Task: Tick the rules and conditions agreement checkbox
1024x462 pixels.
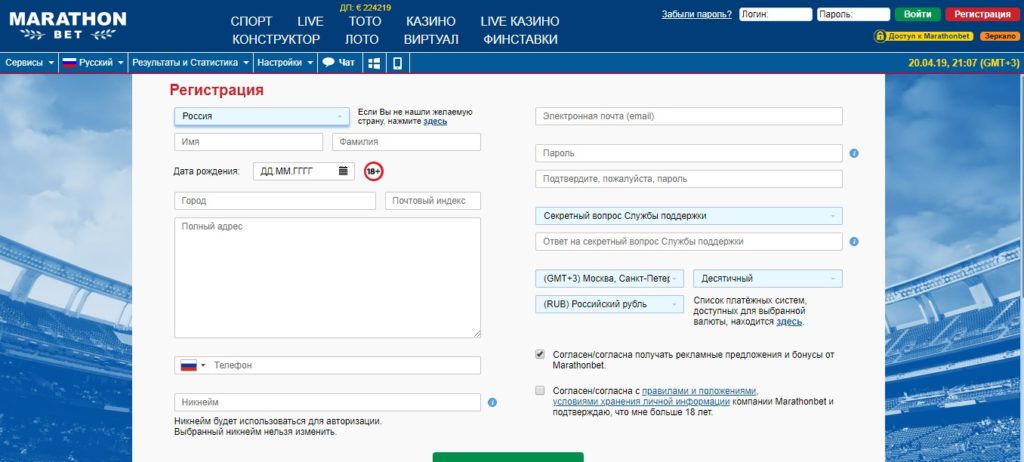Action: [540, 390]
